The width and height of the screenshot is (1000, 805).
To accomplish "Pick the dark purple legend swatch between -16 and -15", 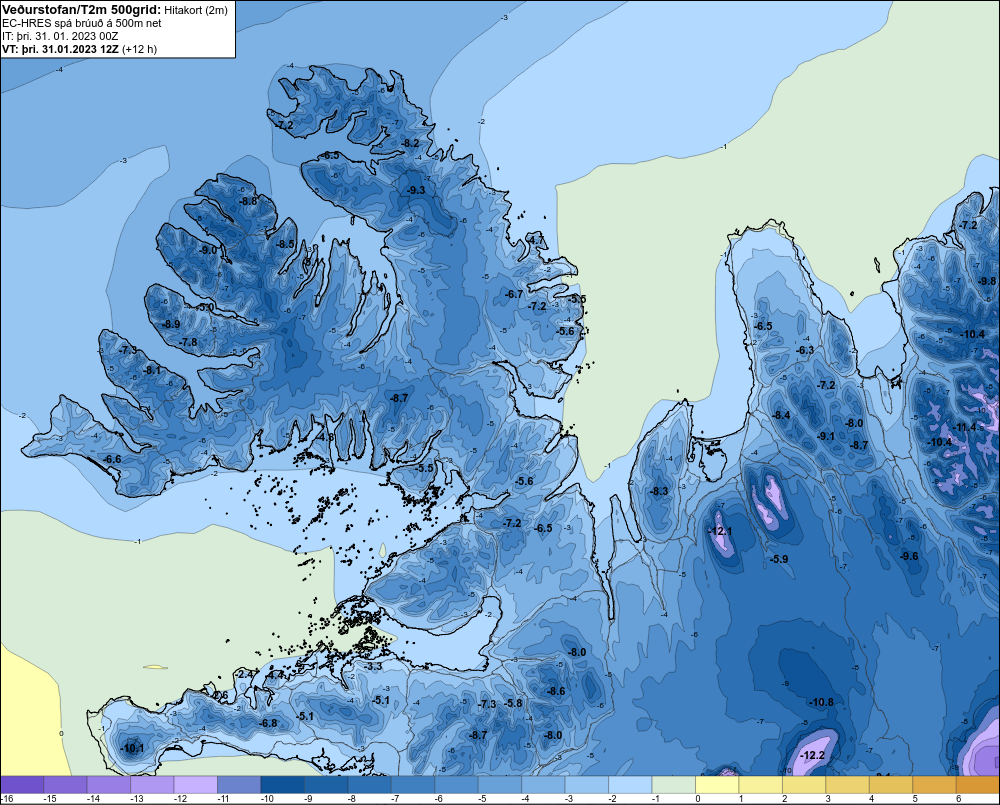I will tap(22, 785).
